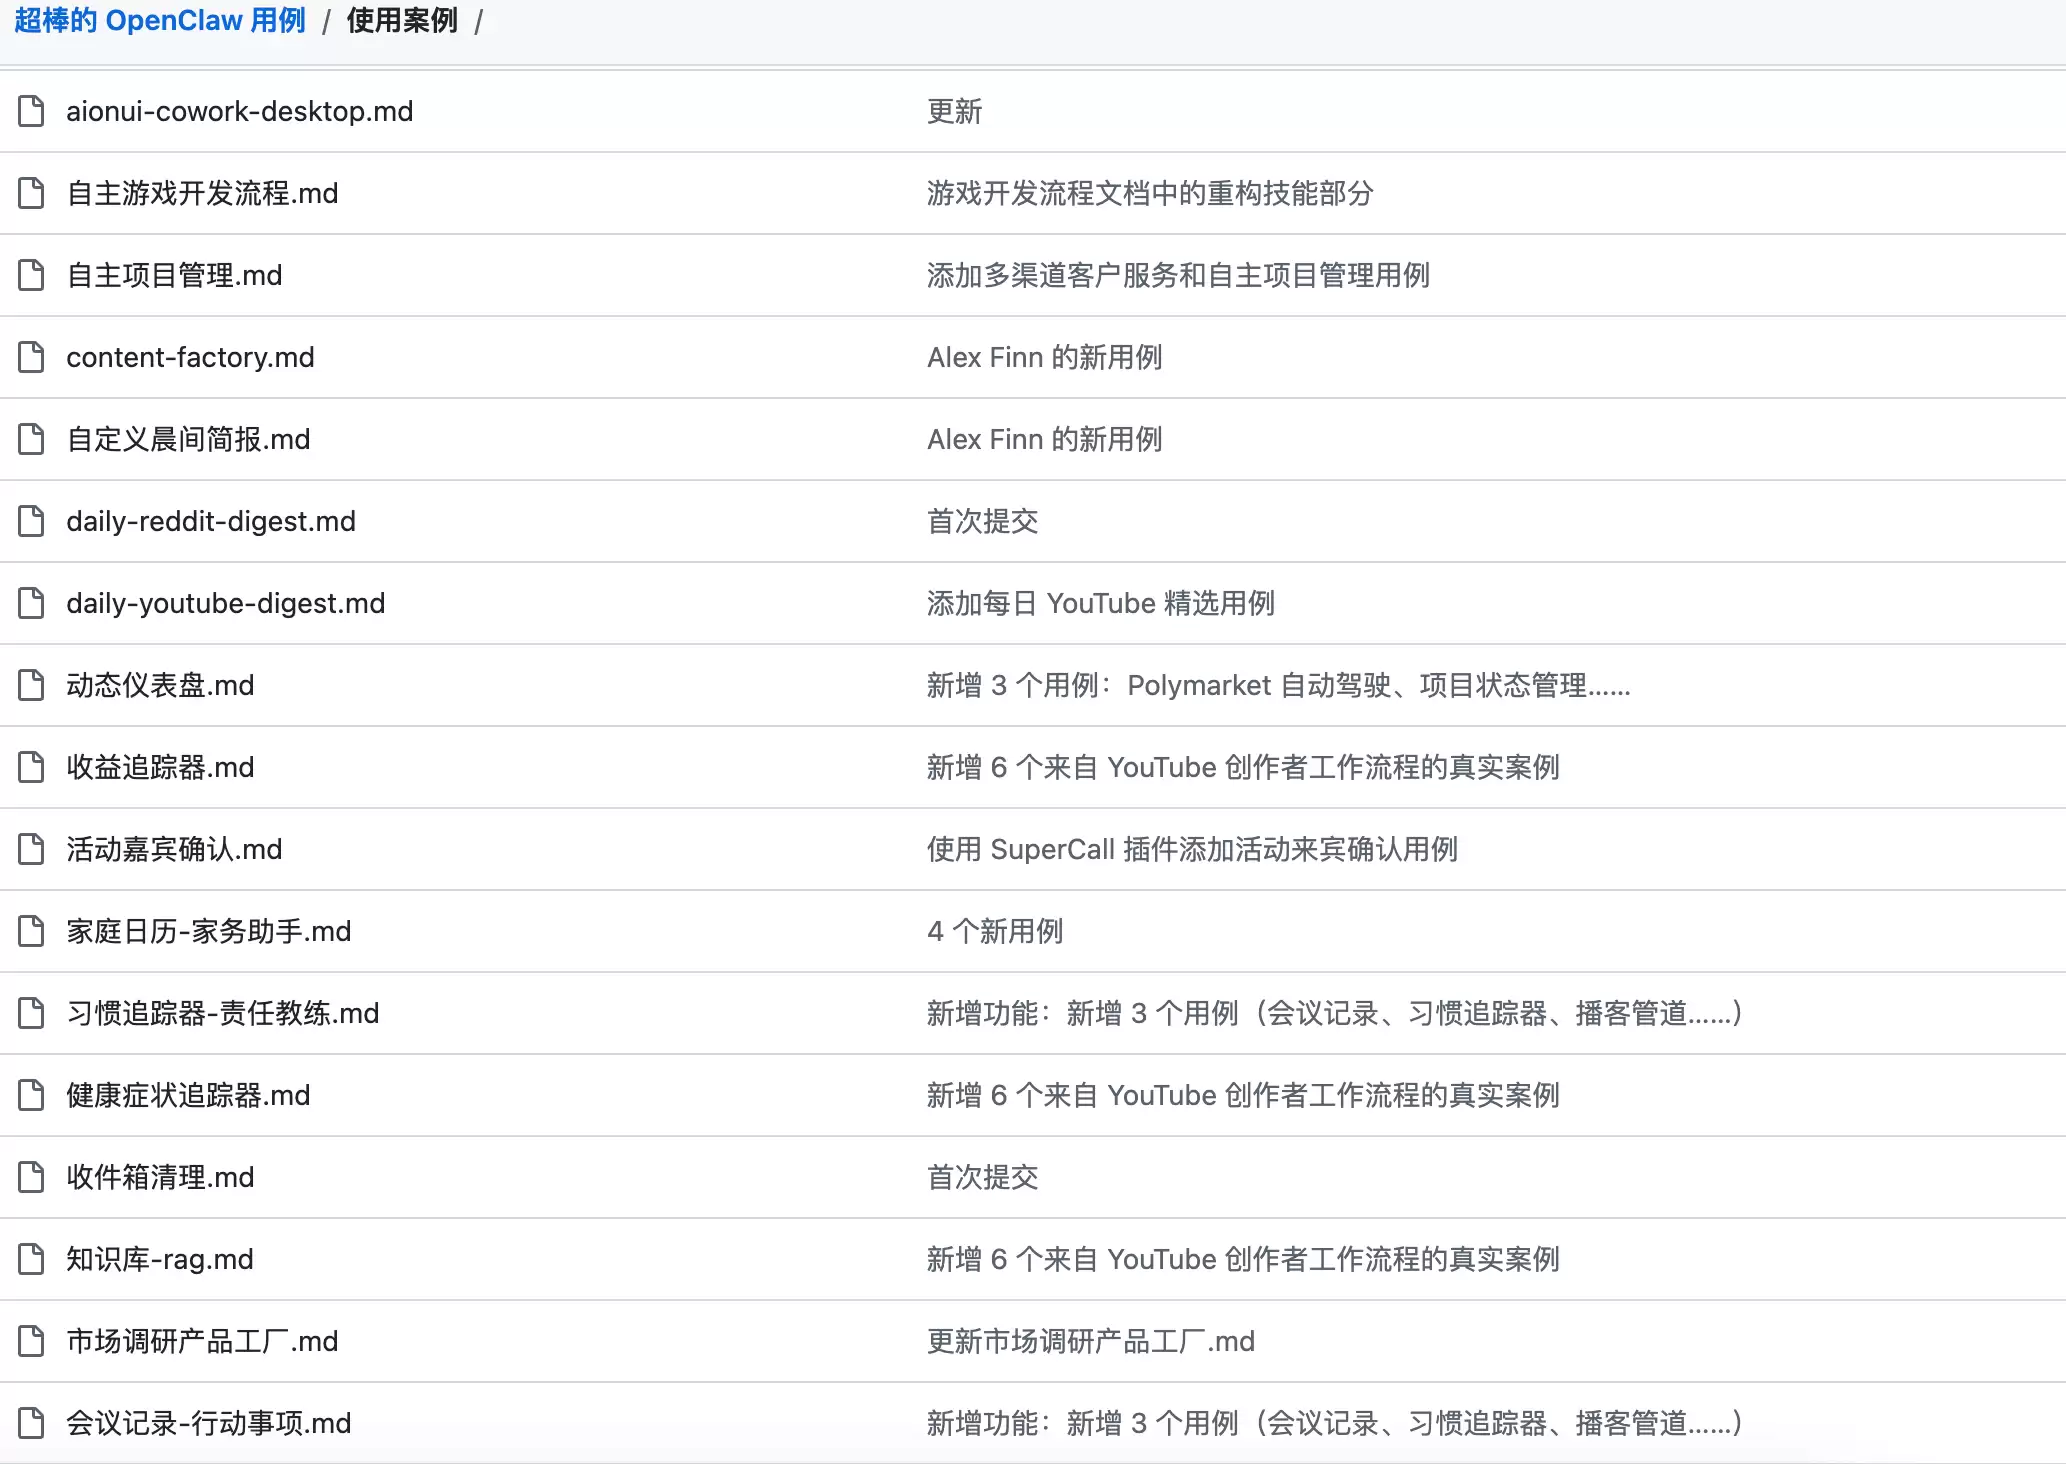This screenshot has width=2066, height=1464.
Task: Open 习惯追踪器-责任教练.md
Action: 222,1013
